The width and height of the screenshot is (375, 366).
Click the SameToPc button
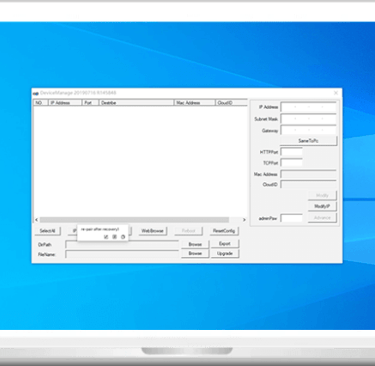click(308, 141)
